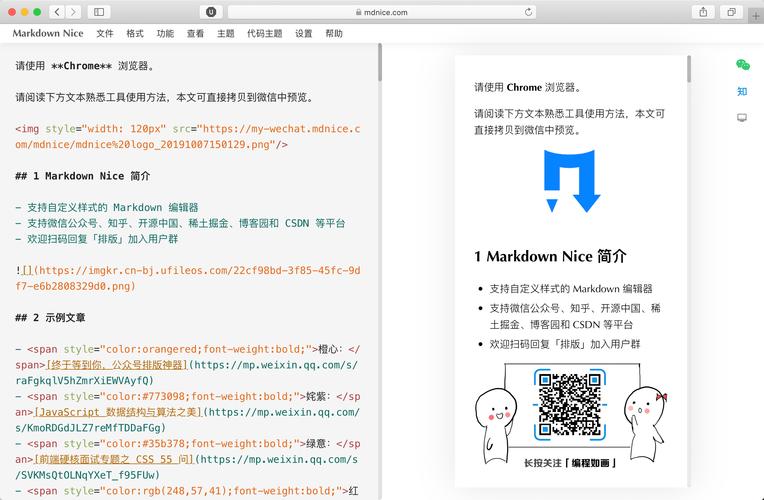Expand the 代码主题 dropdown menu
Screen dimensions: 764x500
tap(265, 33)
